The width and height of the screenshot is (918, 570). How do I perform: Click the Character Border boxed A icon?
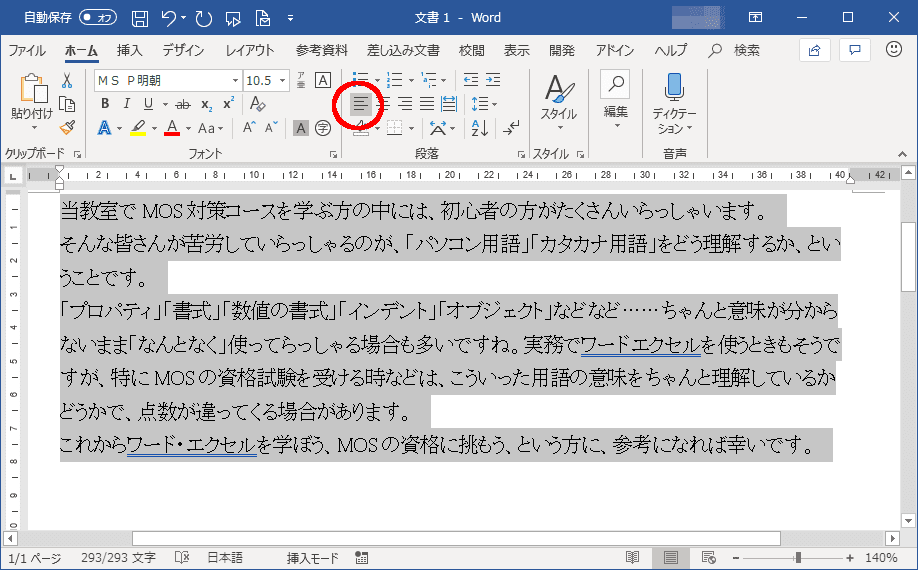(323, 80)
